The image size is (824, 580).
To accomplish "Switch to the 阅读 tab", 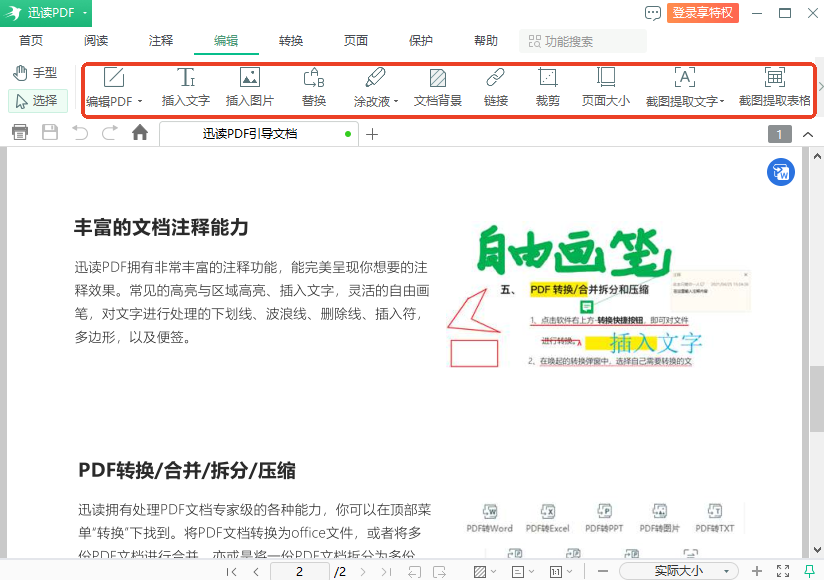I will [x=96, y=41].
